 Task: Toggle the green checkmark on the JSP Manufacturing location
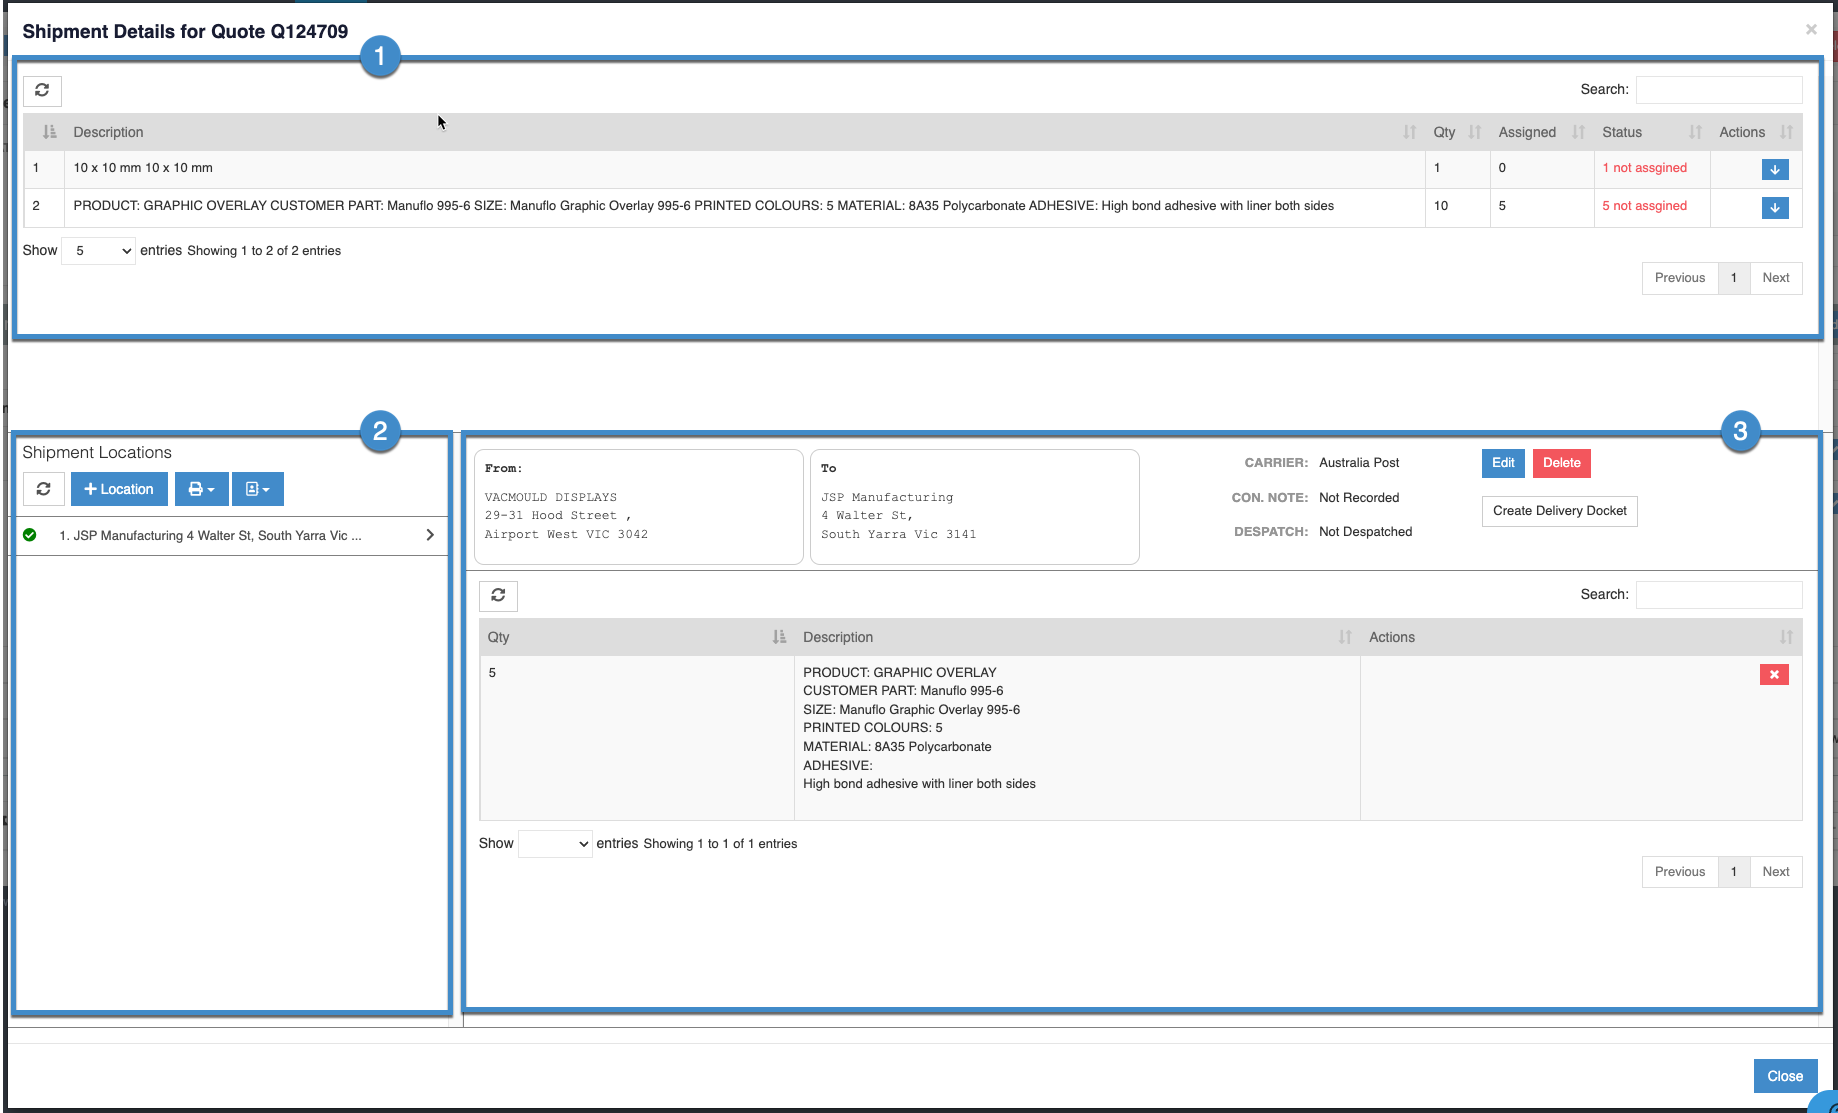[x=30, y=534]
